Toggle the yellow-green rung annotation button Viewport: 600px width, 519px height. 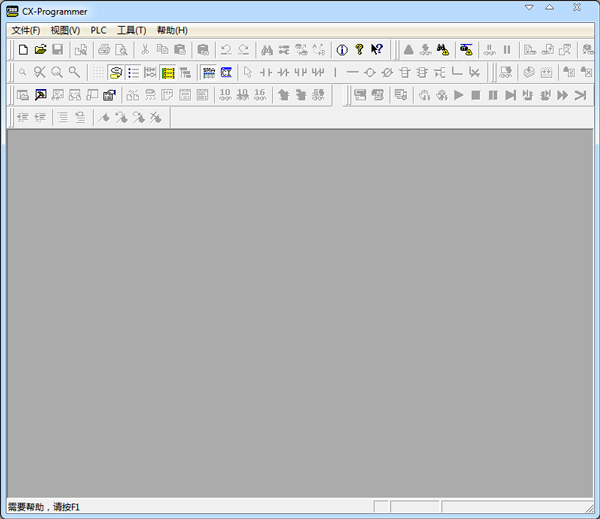pos(168,72)
